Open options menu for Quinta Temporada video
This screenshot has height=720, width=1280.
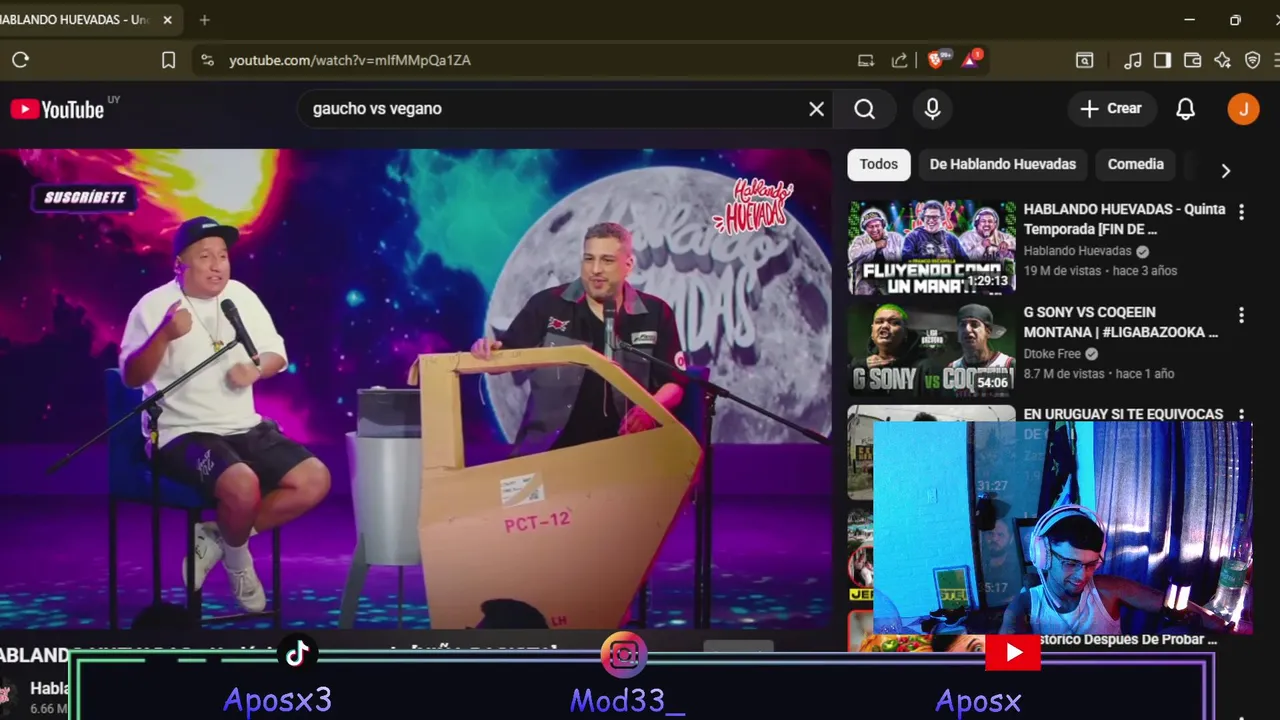1241,212
